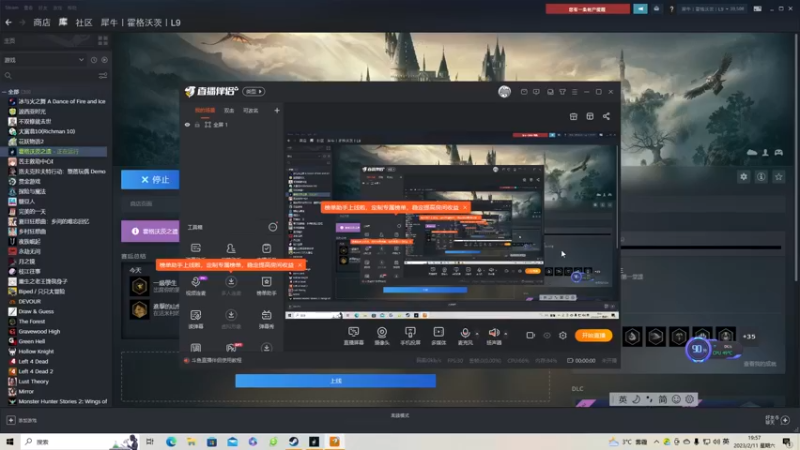Open toolbox more options circle icon
Screen dimensions: 800x450
(273, 227)
